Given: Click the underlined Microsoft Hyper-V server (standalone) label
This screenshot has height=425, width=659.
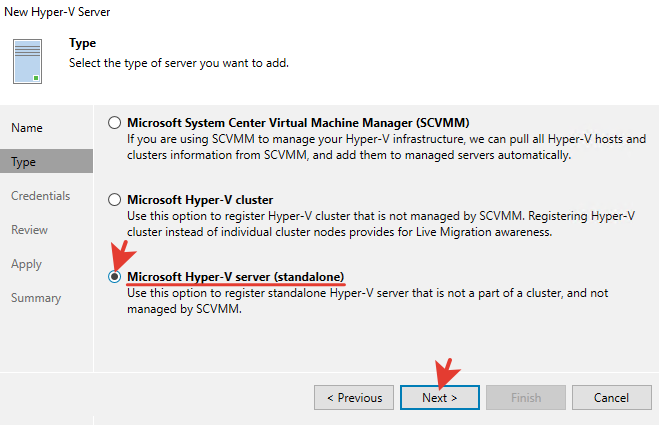Looking at the screenshot, I should pos(242,276).
